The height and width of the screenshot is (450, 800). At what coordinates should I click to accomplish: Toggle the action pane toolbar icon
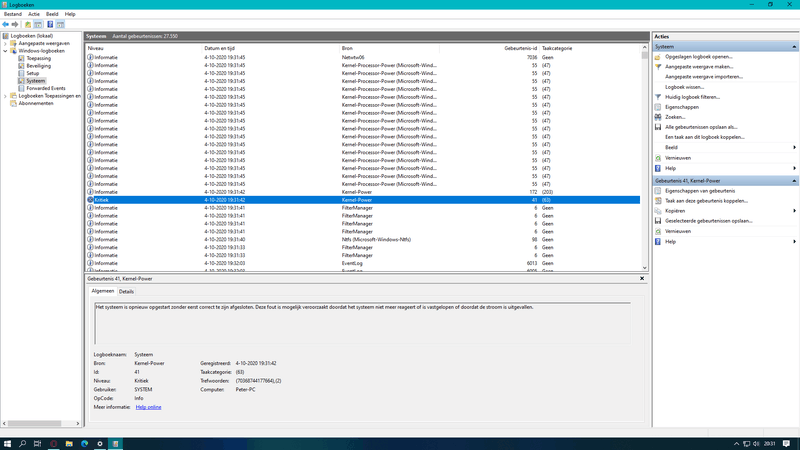pyautogui.click(x=60, y=24)
